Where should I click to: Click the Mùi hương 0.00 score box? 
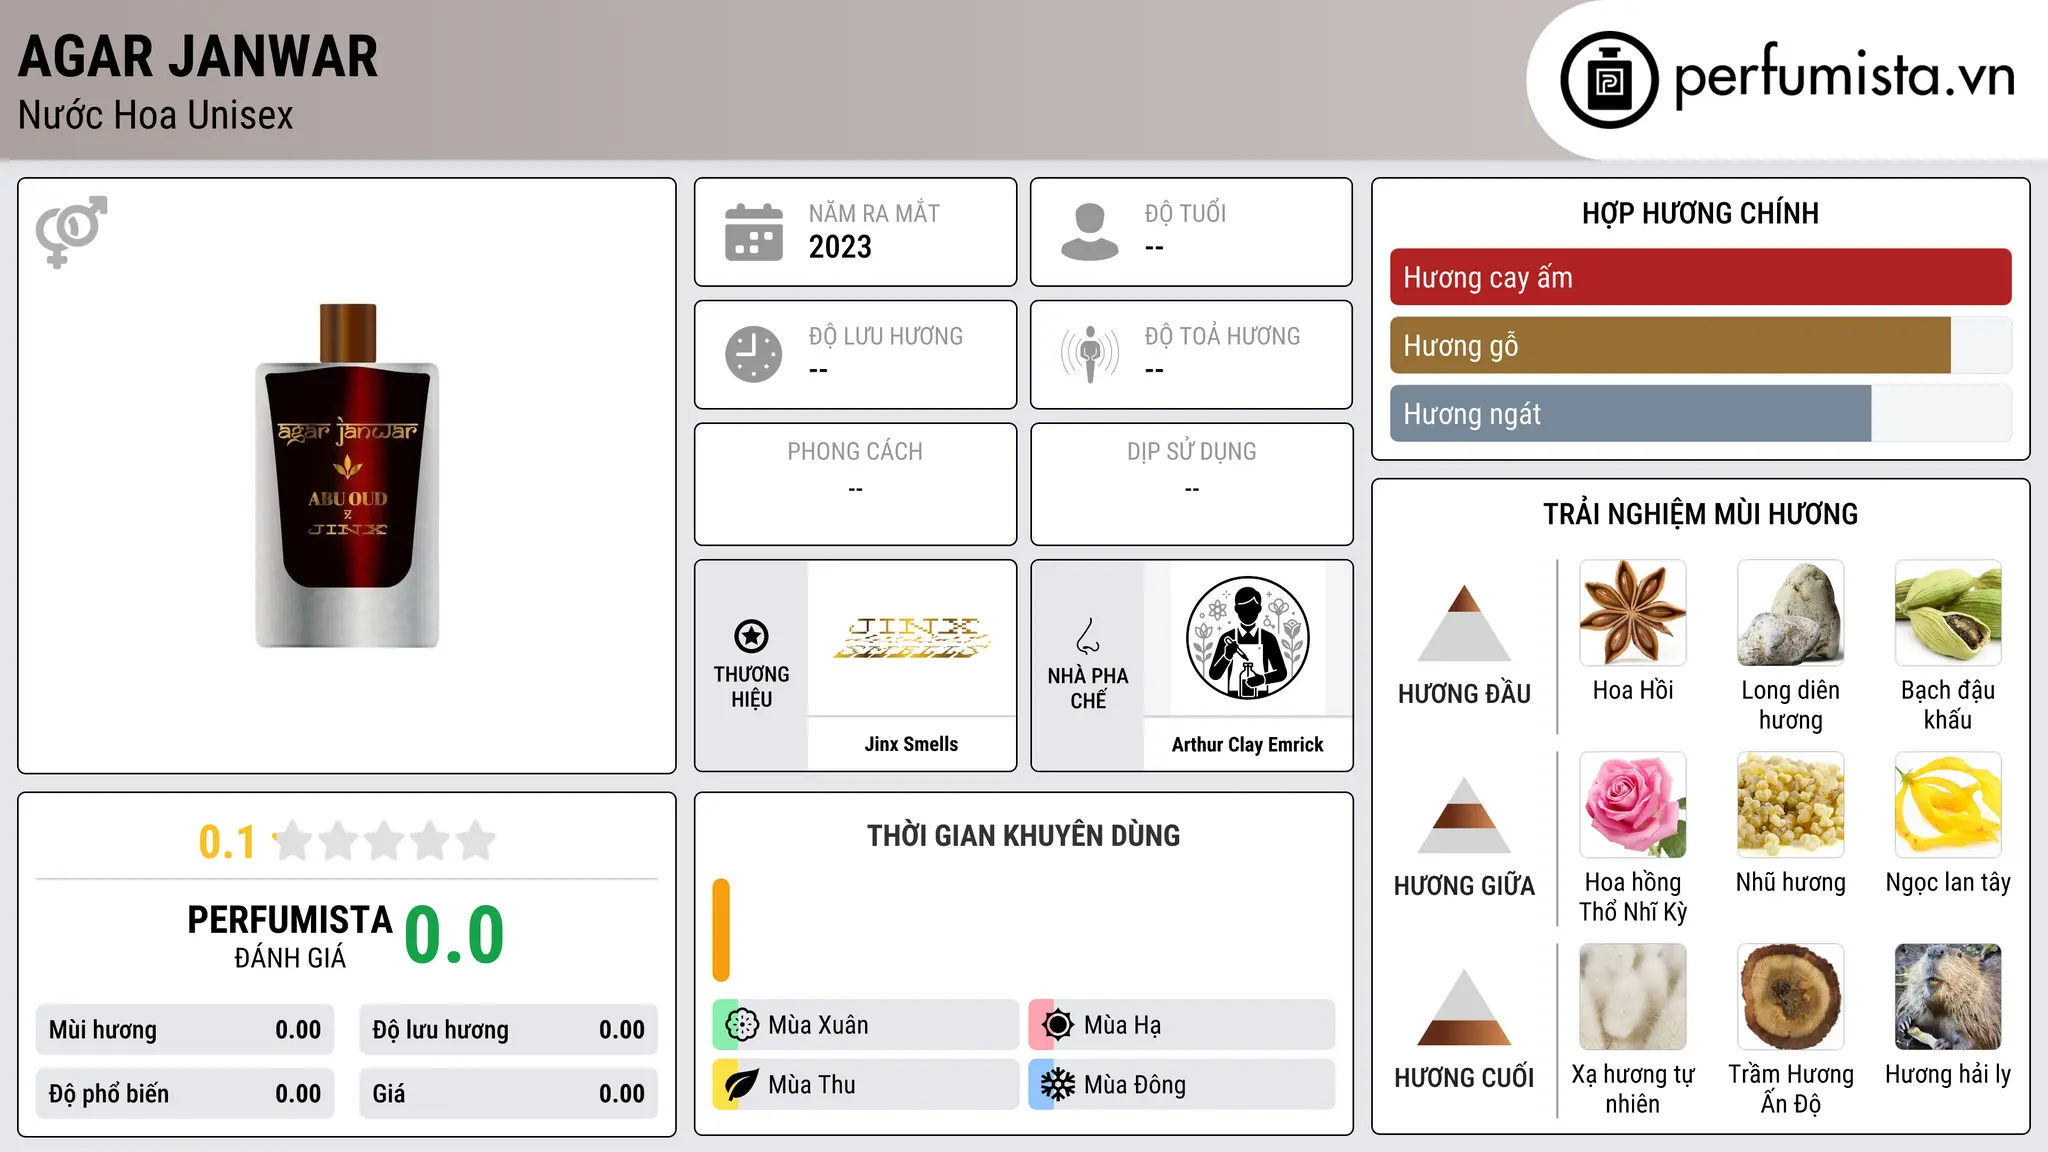click(x=185, y=1030)
